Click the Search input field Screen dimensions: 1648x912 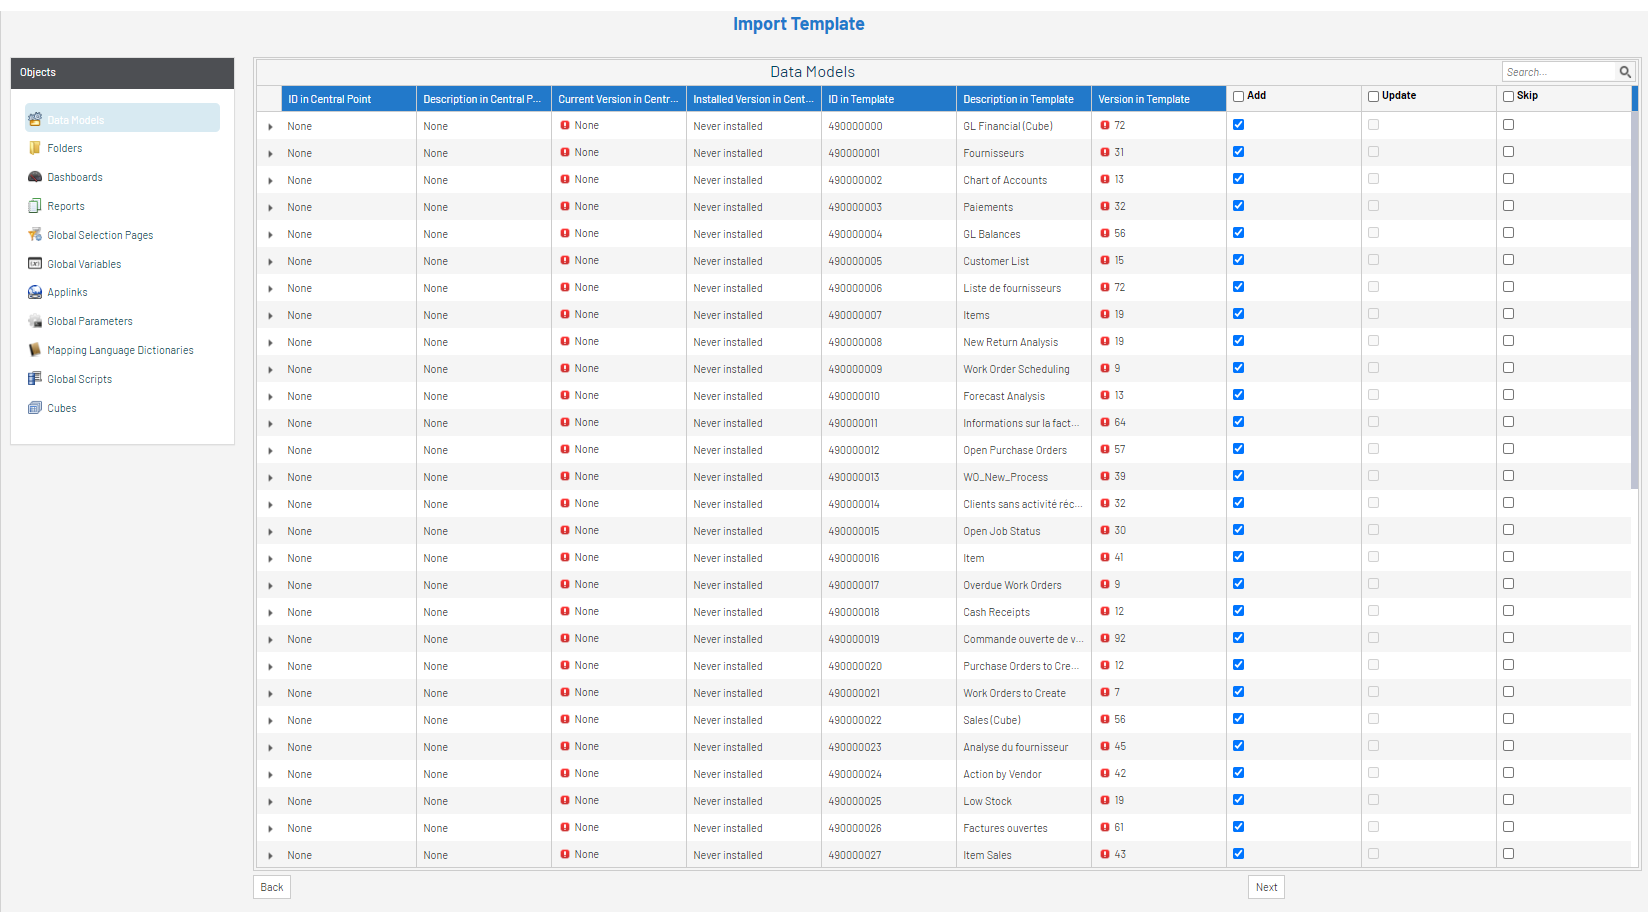click(x=1558, y=72)
